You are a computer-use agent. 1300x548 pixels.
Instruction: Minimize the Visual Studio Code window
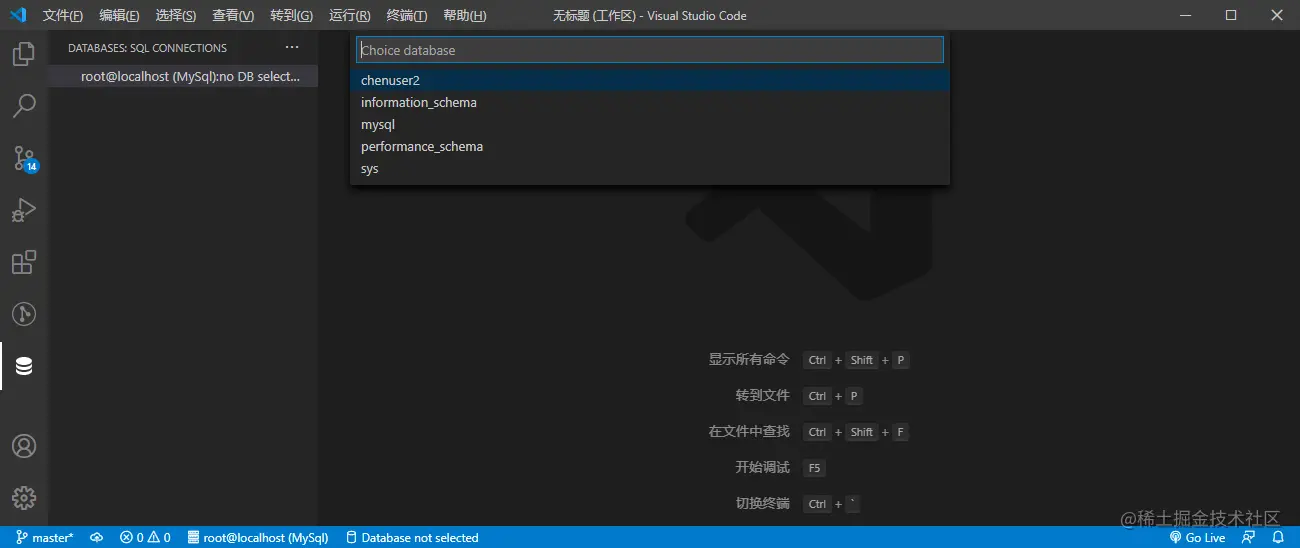(x=1185, y=15)
